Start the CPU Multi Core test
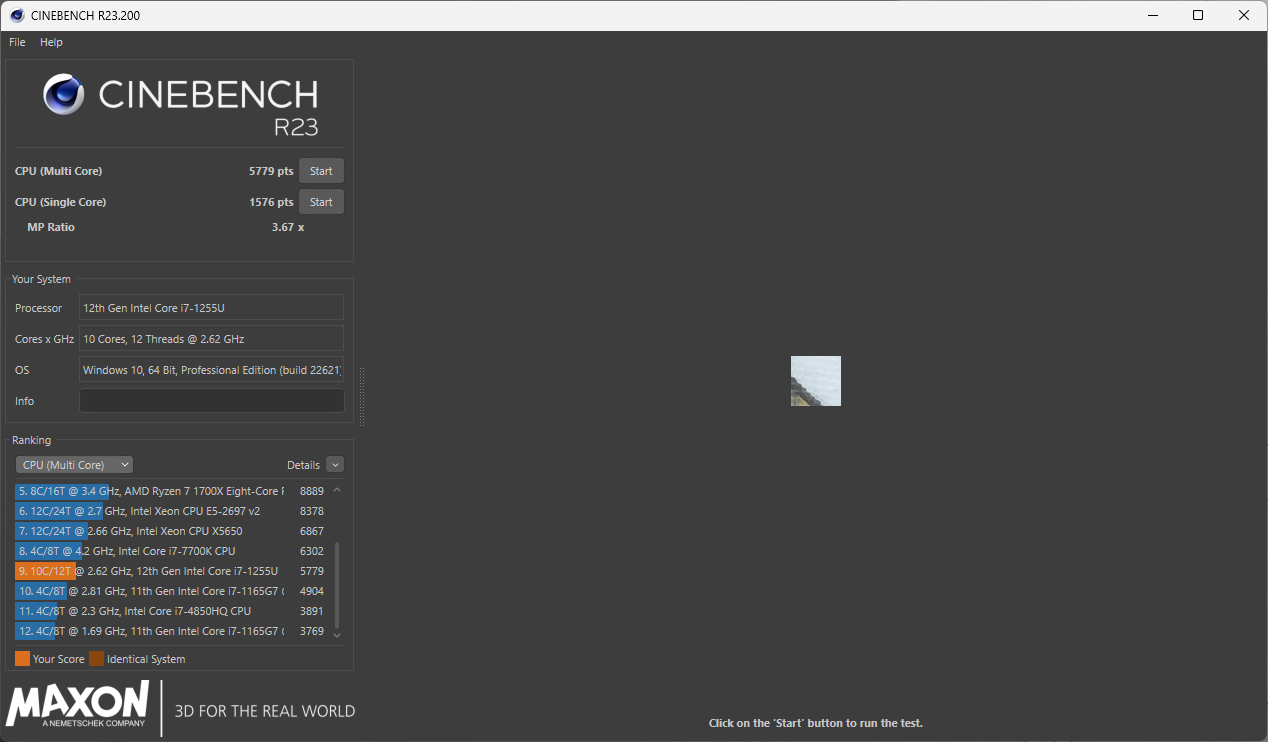Viewport: 1268px width, 742px height. coord(321,171)
